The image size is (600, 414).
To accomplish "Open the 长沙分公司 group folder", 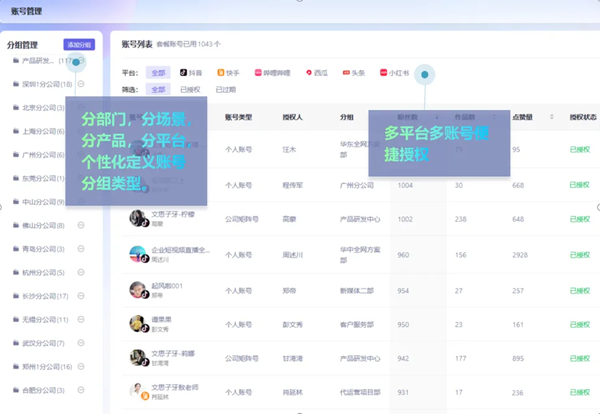I will click(x=41, y=296).
